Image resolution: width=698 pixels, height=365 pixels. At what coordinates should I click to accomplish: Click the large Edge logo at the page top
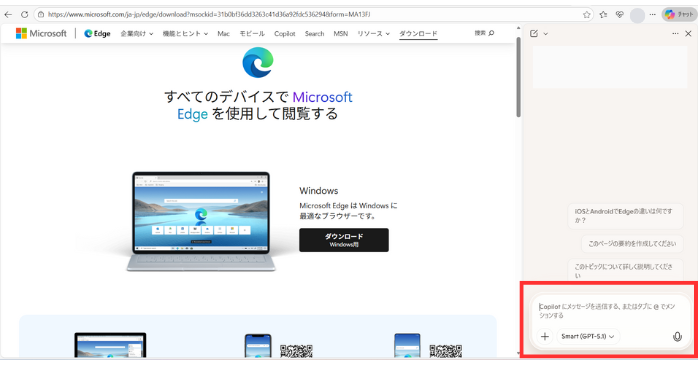[x=258, y=62]
